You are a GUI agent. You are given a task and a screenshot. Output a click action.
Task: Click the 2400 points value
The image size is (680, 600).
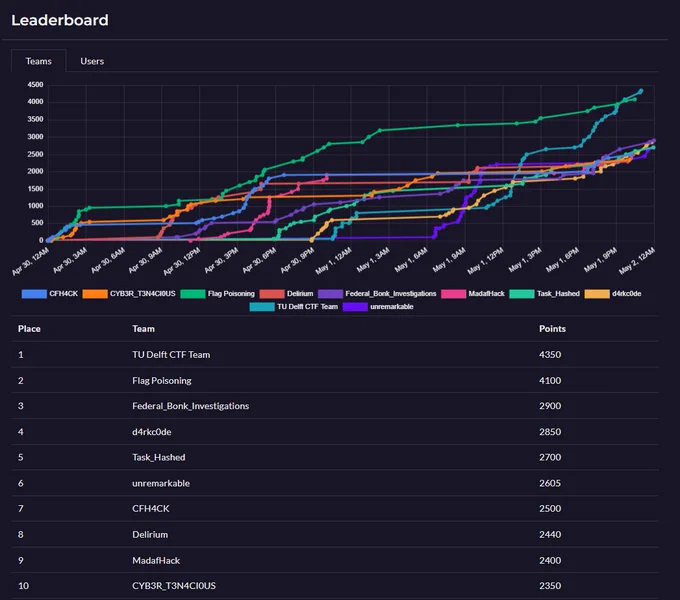[x=550, y=561]
